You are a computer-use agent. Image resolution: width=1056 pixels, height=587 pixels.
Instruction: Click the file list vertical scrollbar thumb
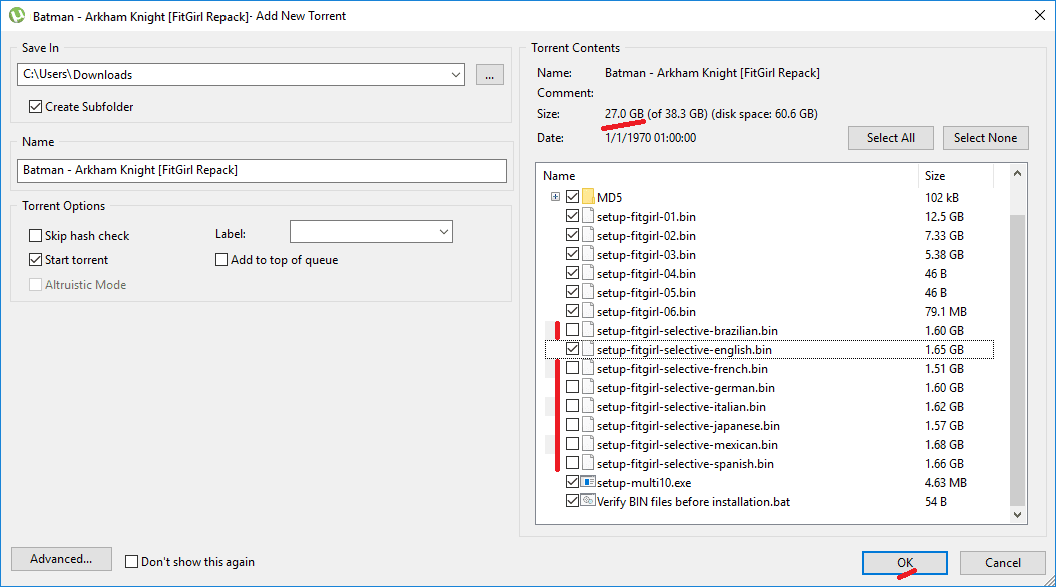point(1017,360)
